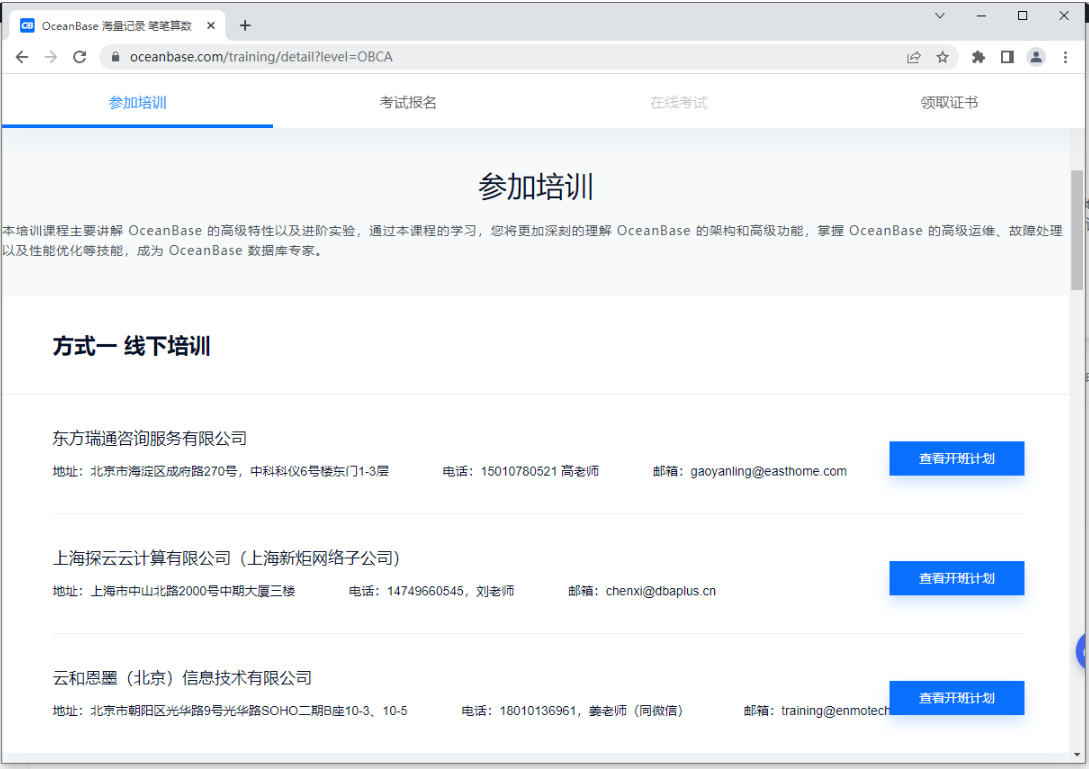Click 查看开班计划 for 云和恩墨（北京）公司

tap(956, 698)
